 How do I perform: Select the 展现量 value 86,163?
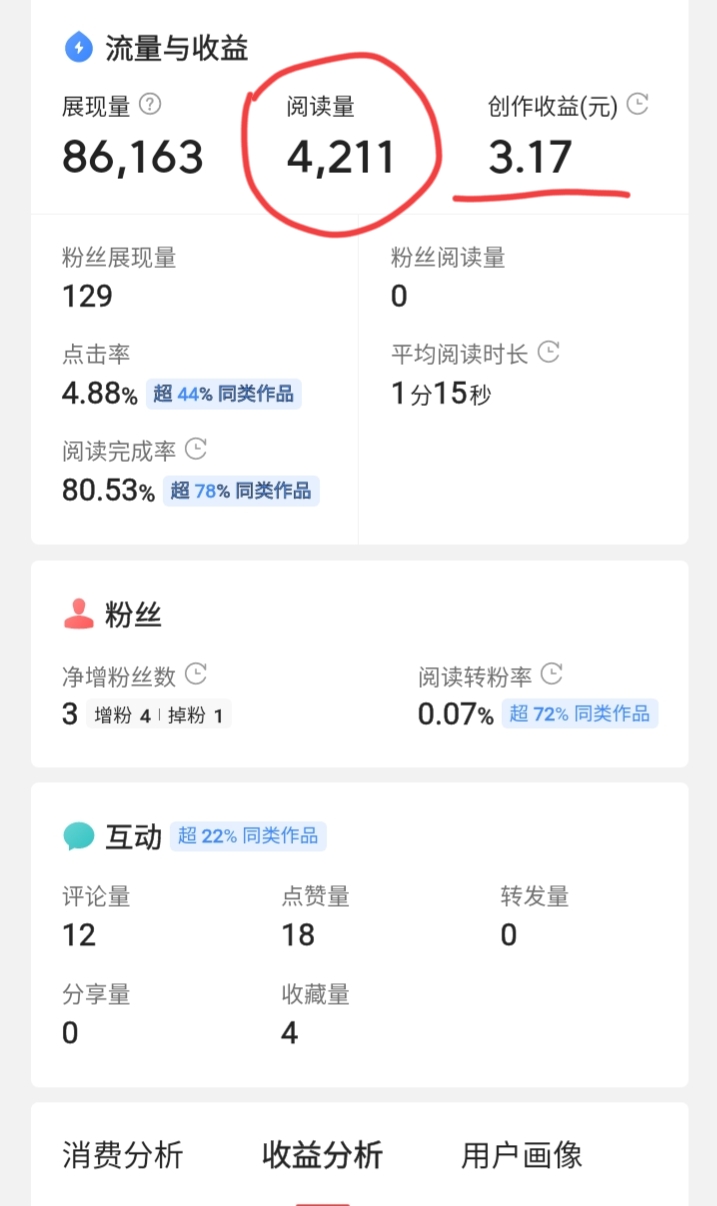click(x=131, y=156)
